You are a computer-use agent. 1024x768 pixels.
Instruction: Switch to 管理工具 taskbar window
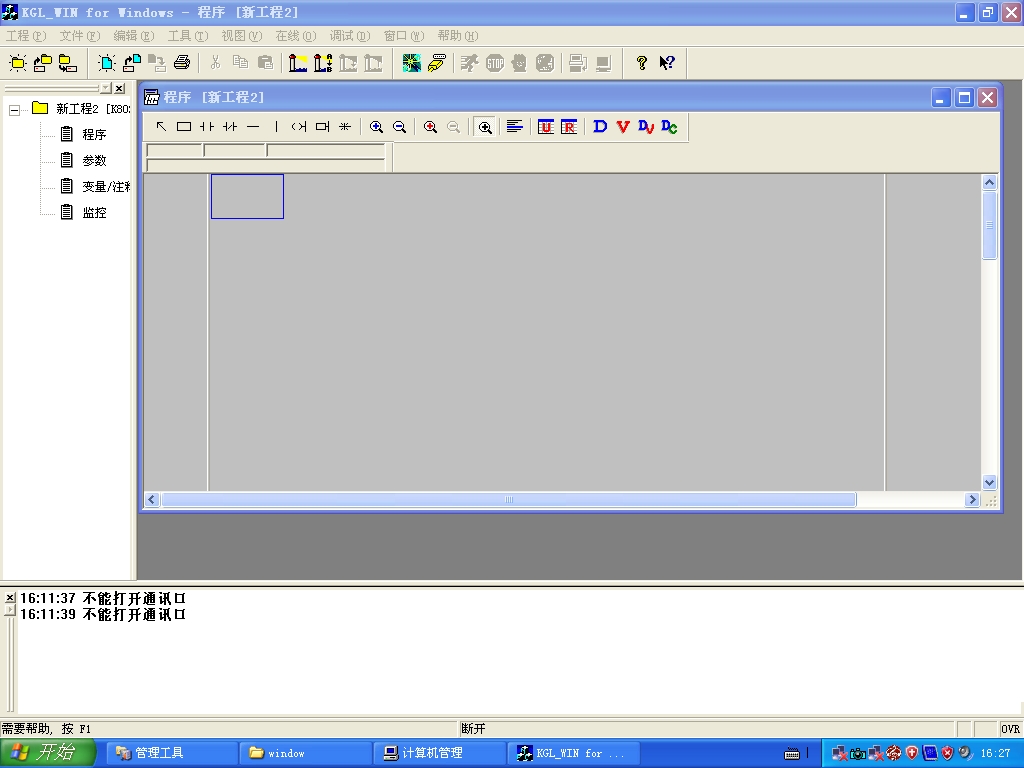171,753
